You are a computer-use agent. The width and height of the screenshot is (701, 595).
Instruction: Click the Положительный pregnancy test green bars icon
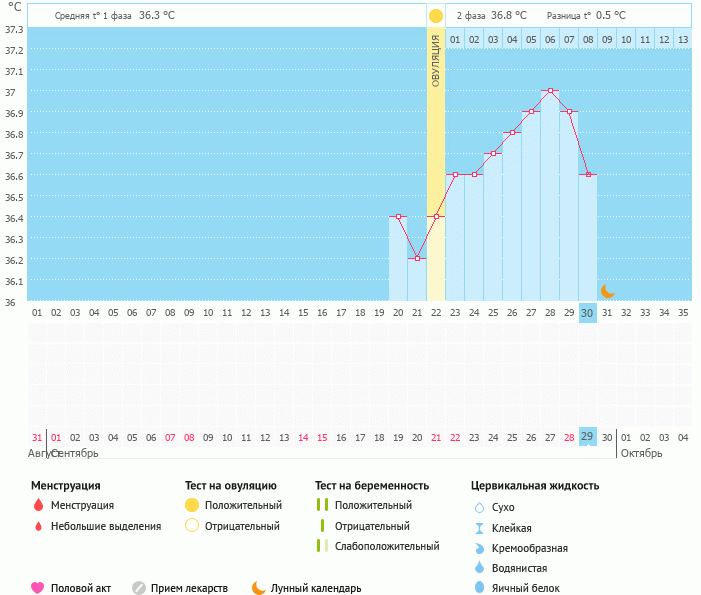322,506
